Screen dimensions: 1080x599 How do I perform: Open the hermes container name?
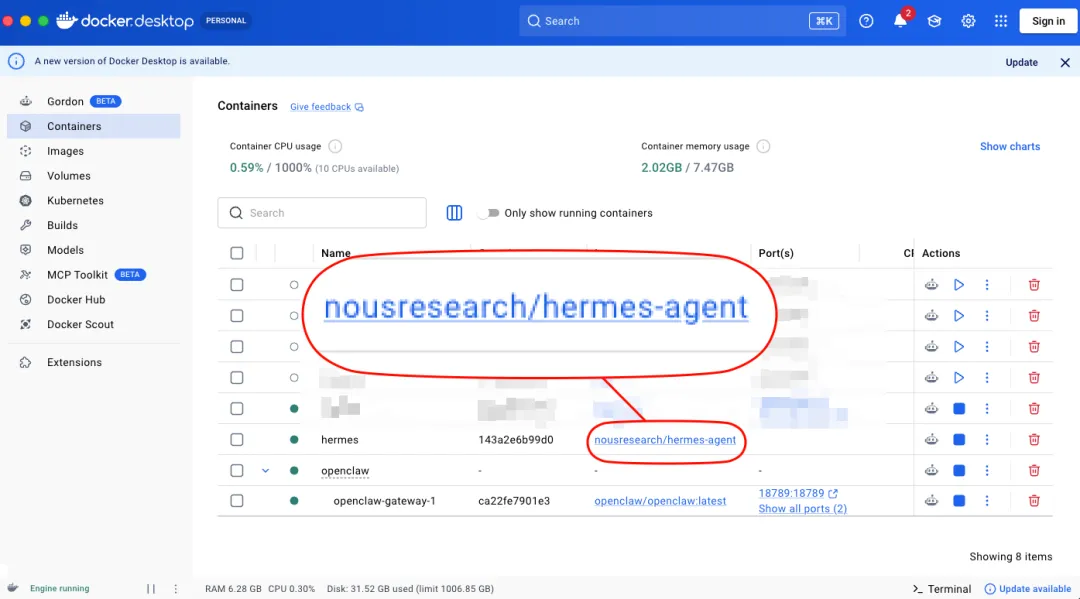pyautogui.click(x=340, y=439)
